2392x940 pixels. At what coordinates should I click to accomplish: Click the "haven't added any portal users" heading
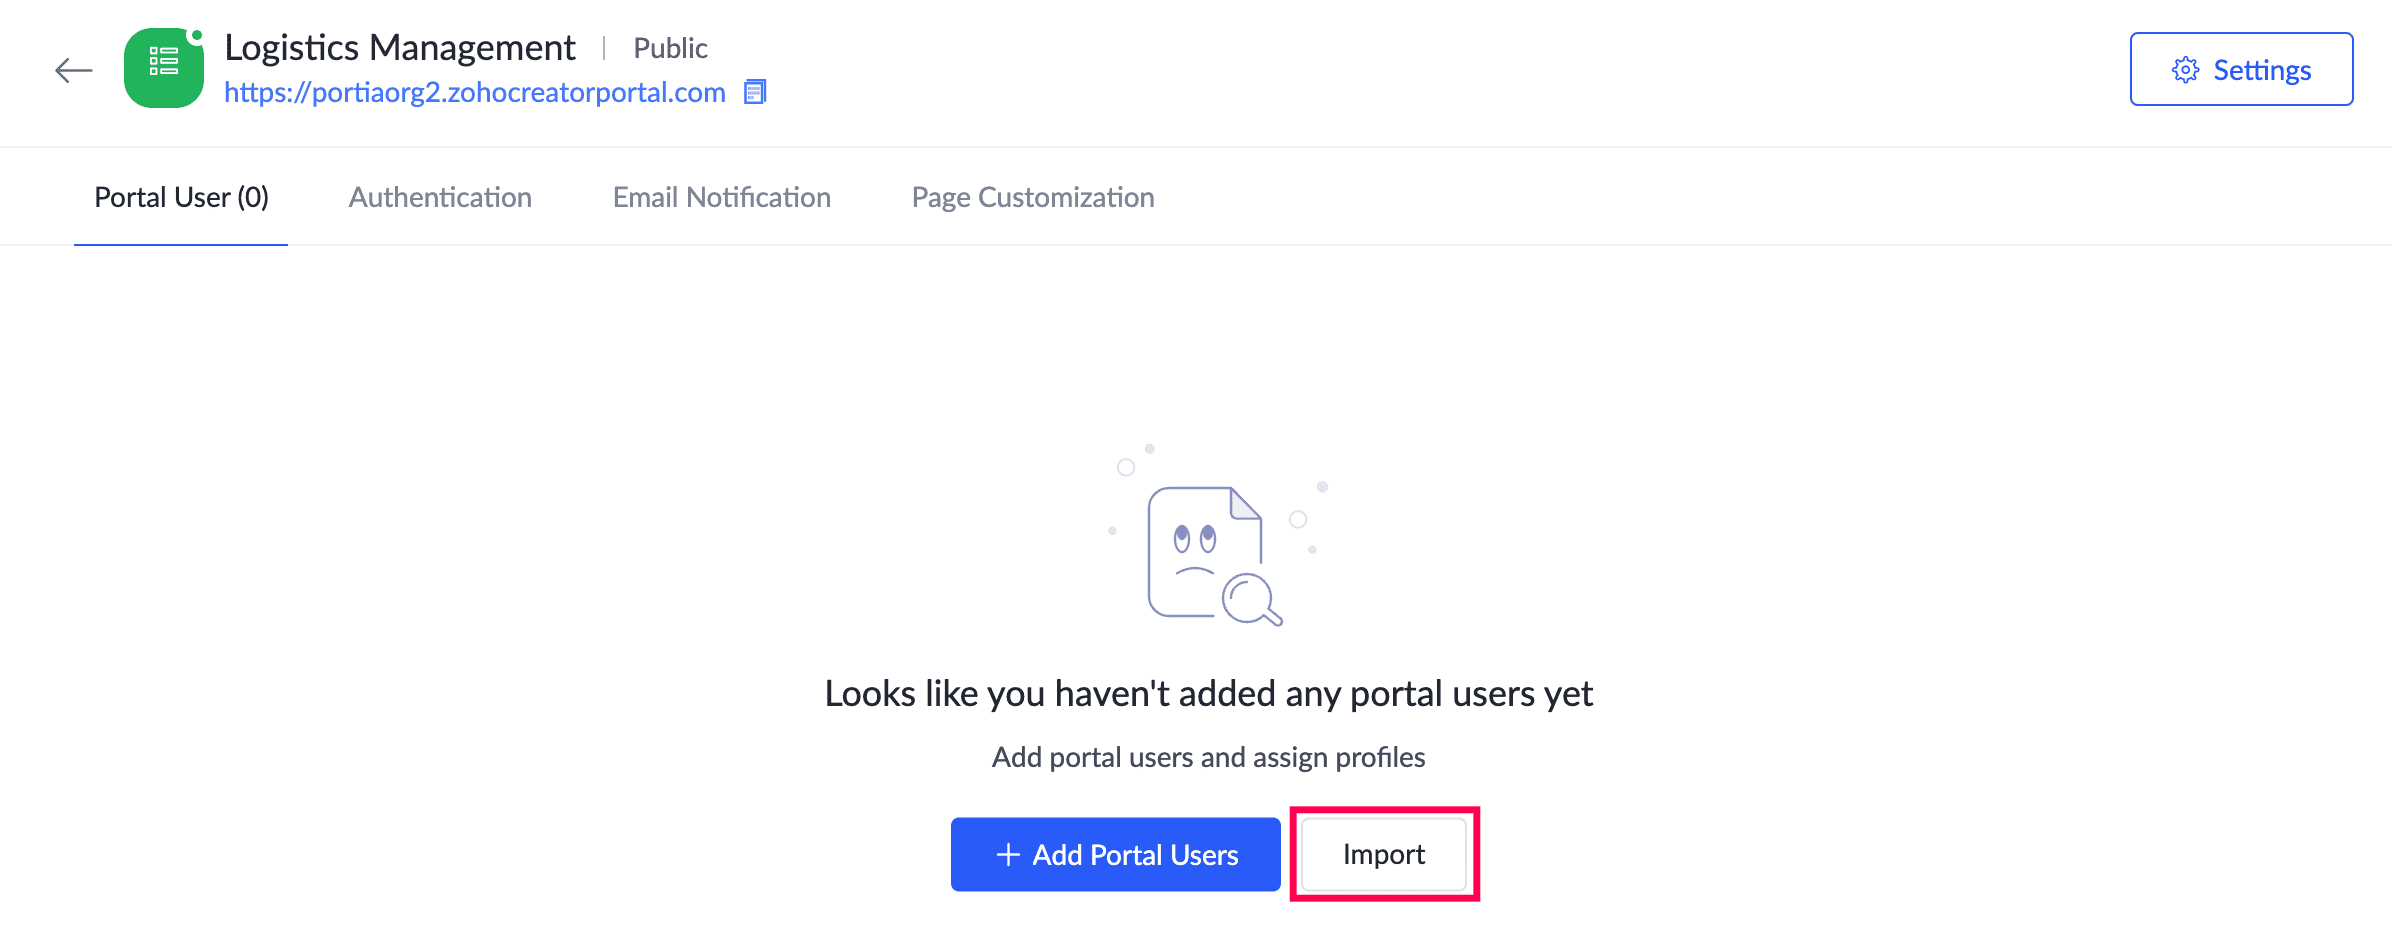[1208, 693]
